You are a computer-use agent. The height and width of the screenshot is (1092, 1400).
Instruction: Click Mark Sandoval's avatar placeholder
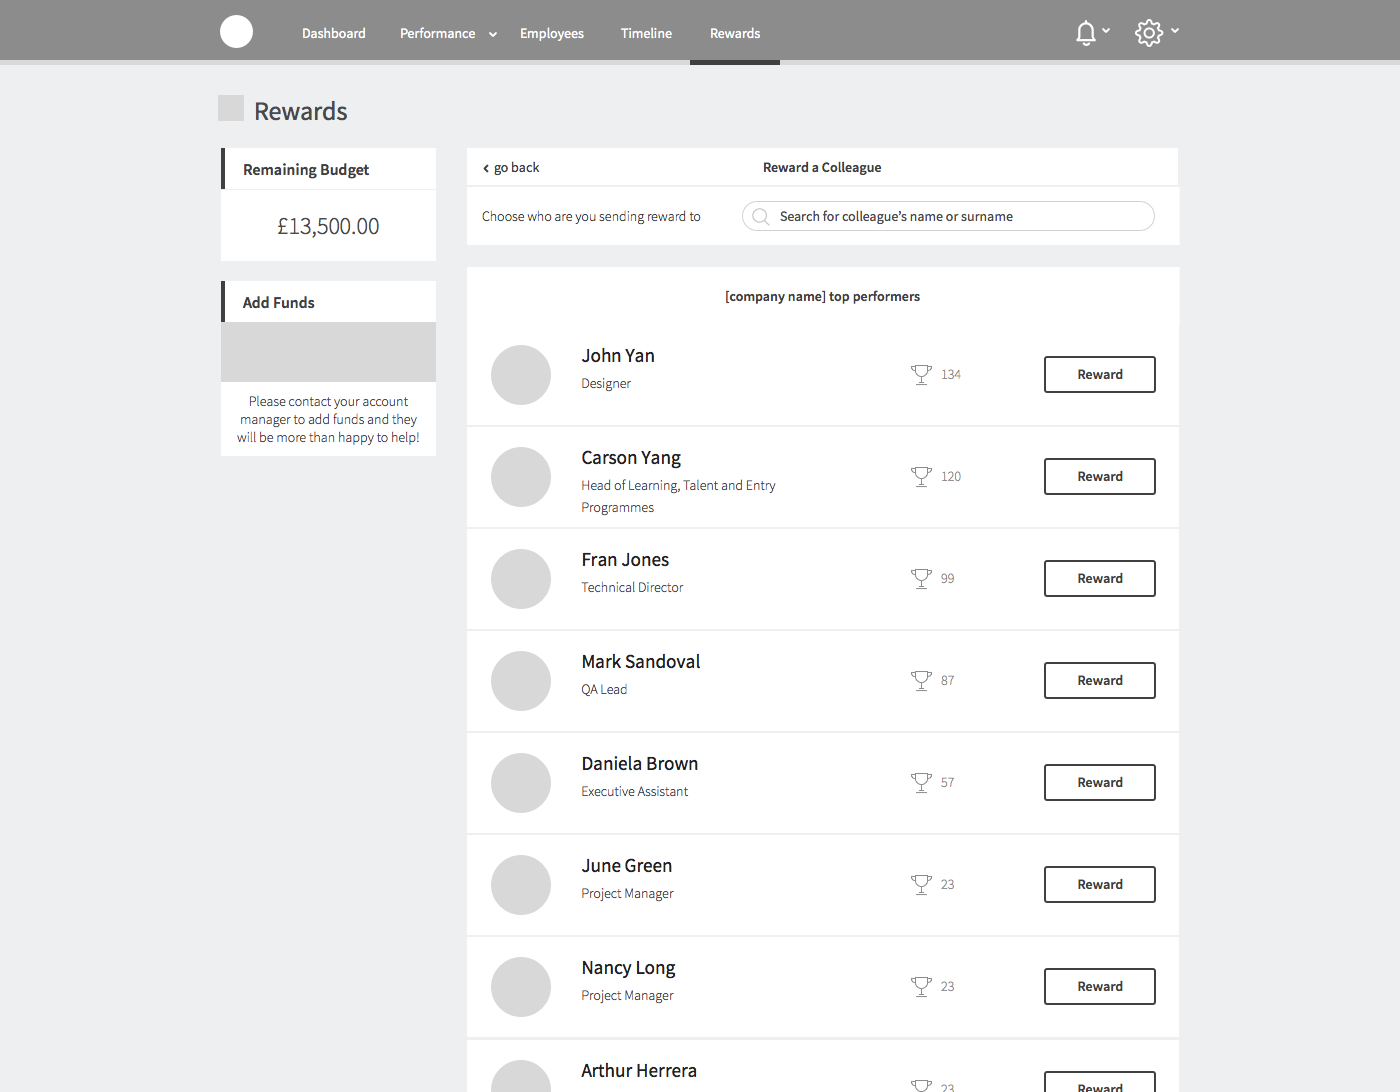tap(521, 681)
